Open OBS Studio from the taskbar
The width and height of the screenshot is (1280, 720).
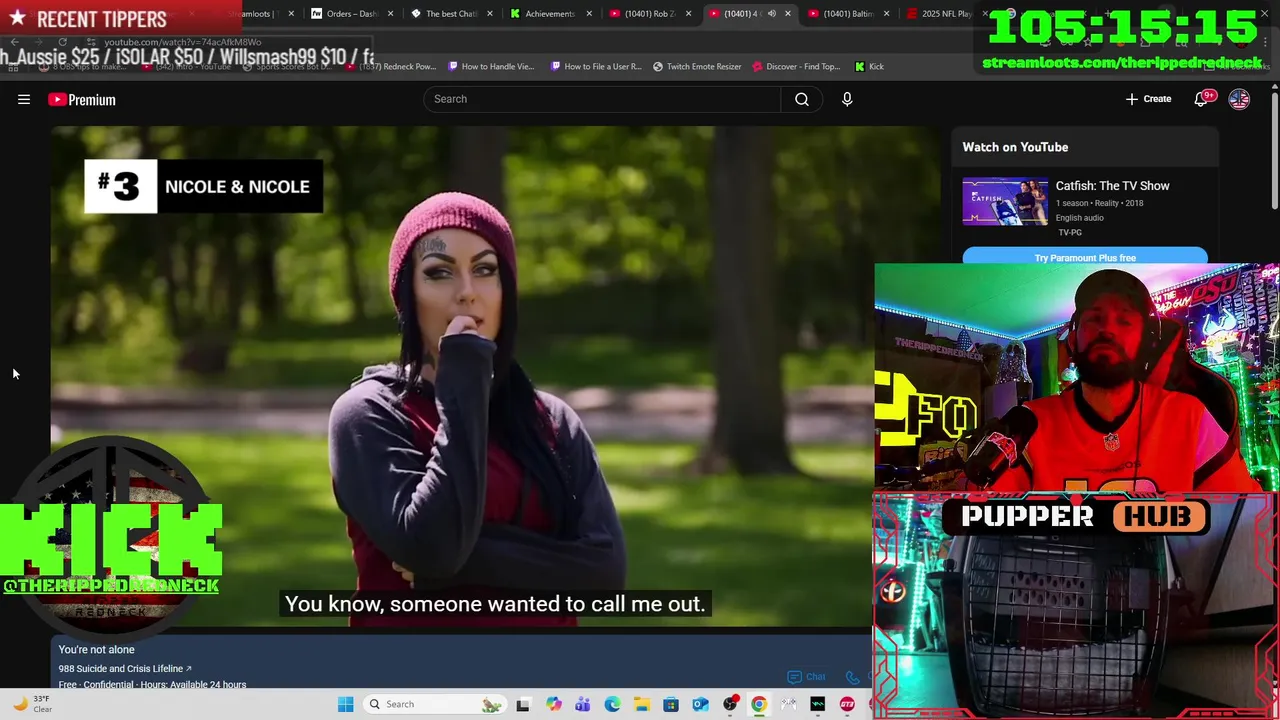click(x=730, y=704)
